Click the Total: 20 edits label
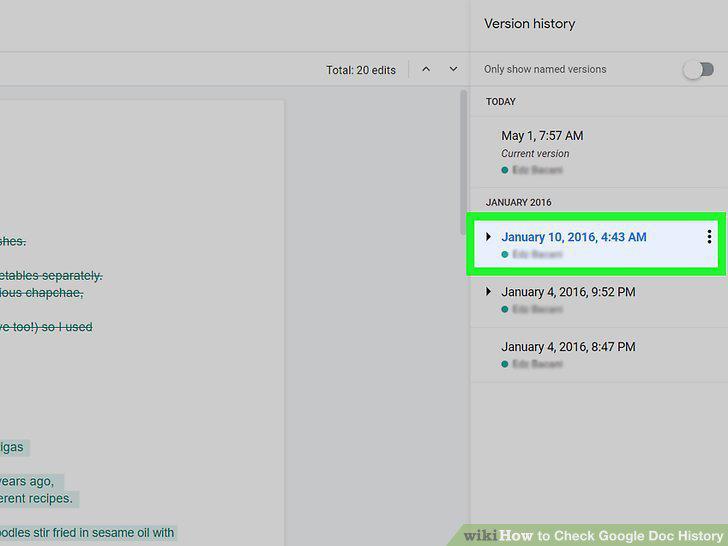The image size is (728, 546). pos(361,70)
